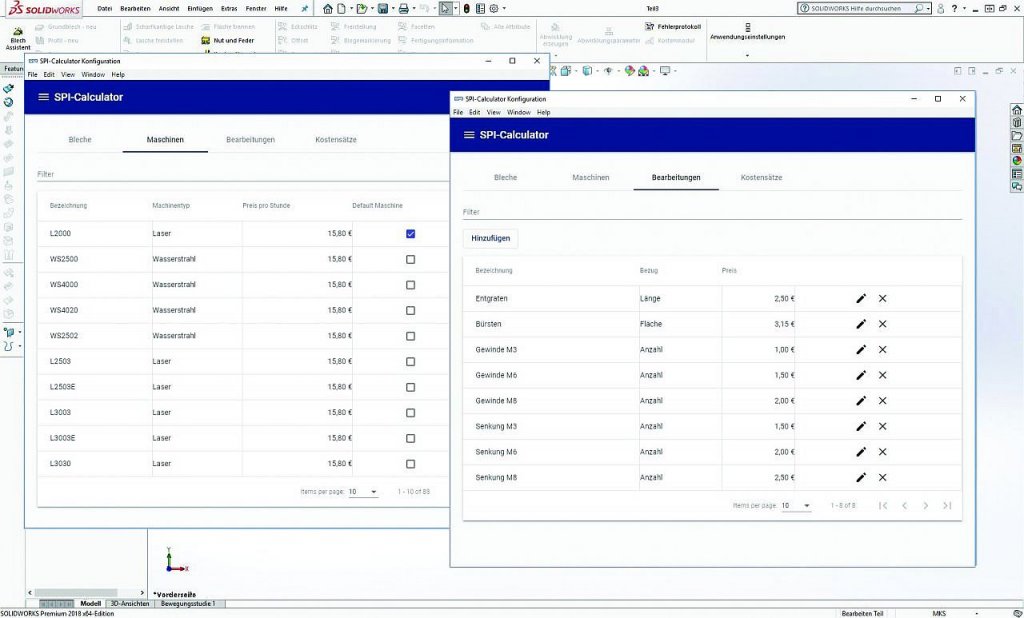Edit the Bürsten entry
This screenshot has width=1024, height=618.
tap(861, 324)
